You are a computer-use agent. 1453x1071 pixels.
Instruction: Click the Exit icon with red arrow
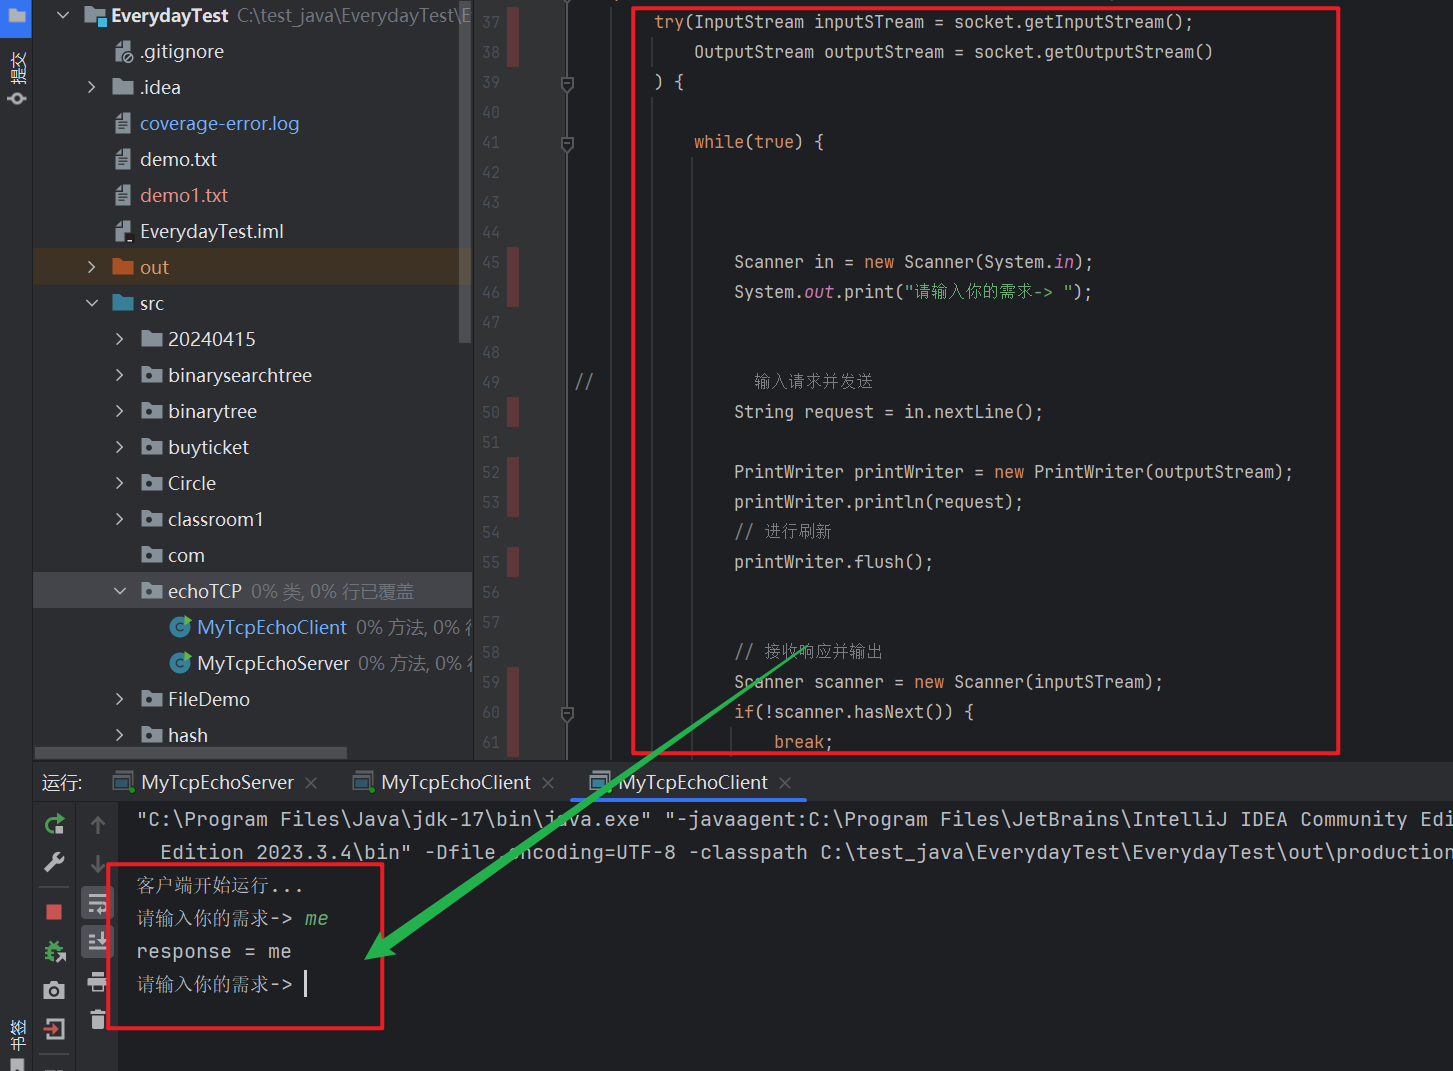pos(54,1029)
